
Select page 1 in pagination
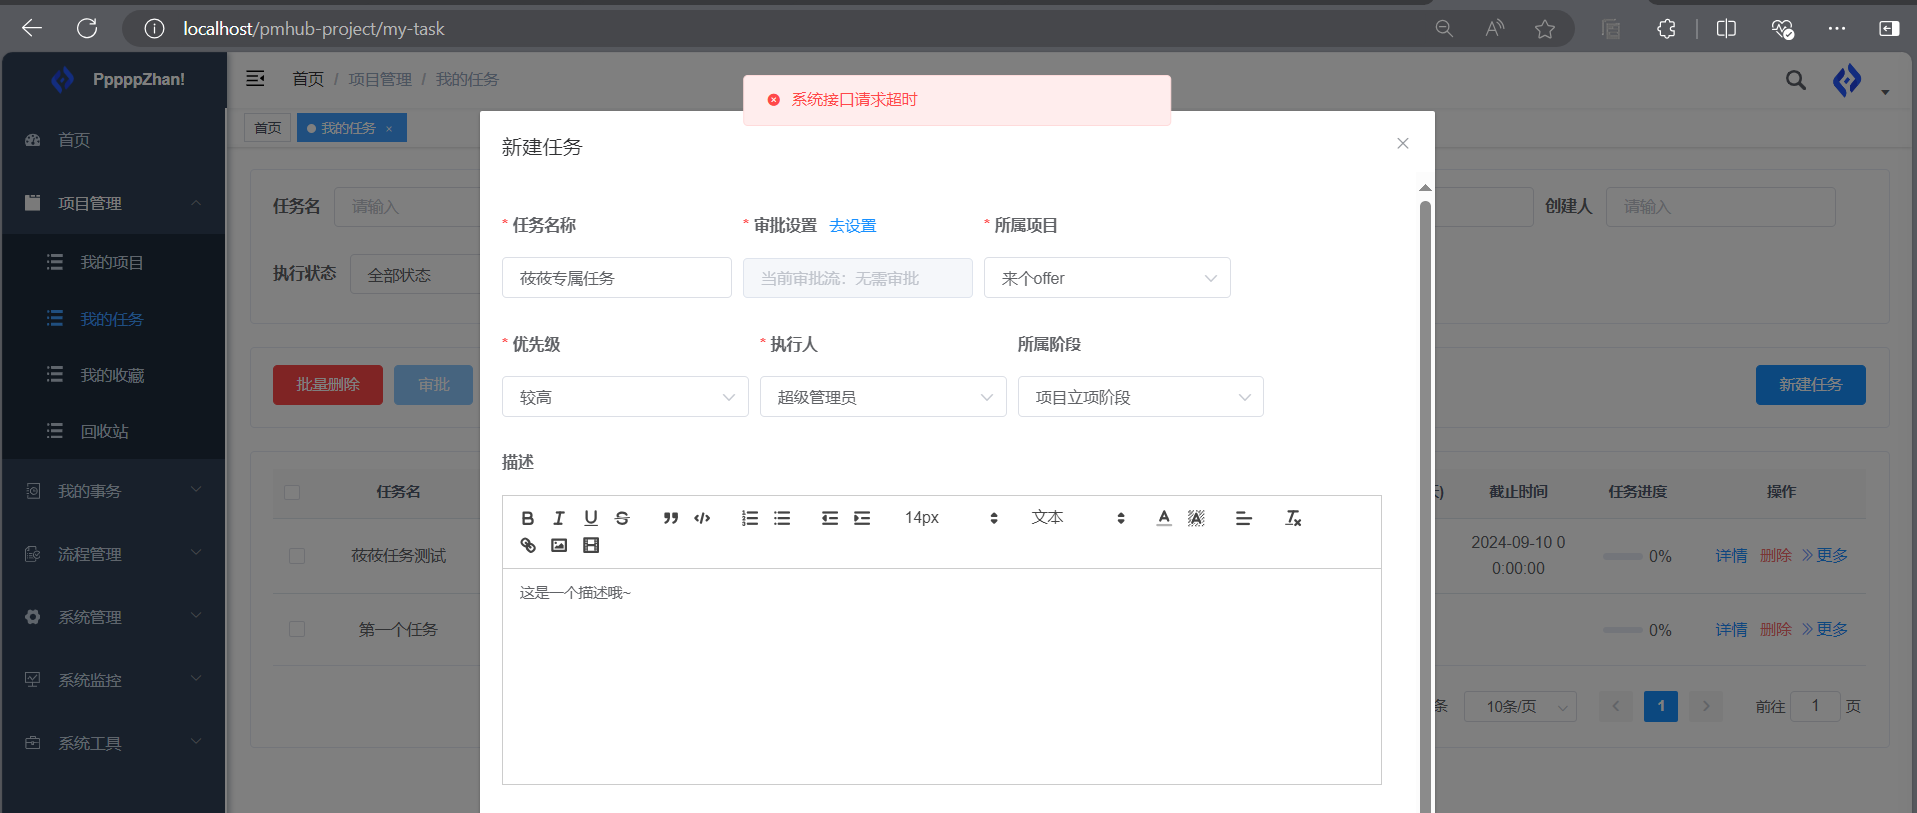pos(1661,706)
